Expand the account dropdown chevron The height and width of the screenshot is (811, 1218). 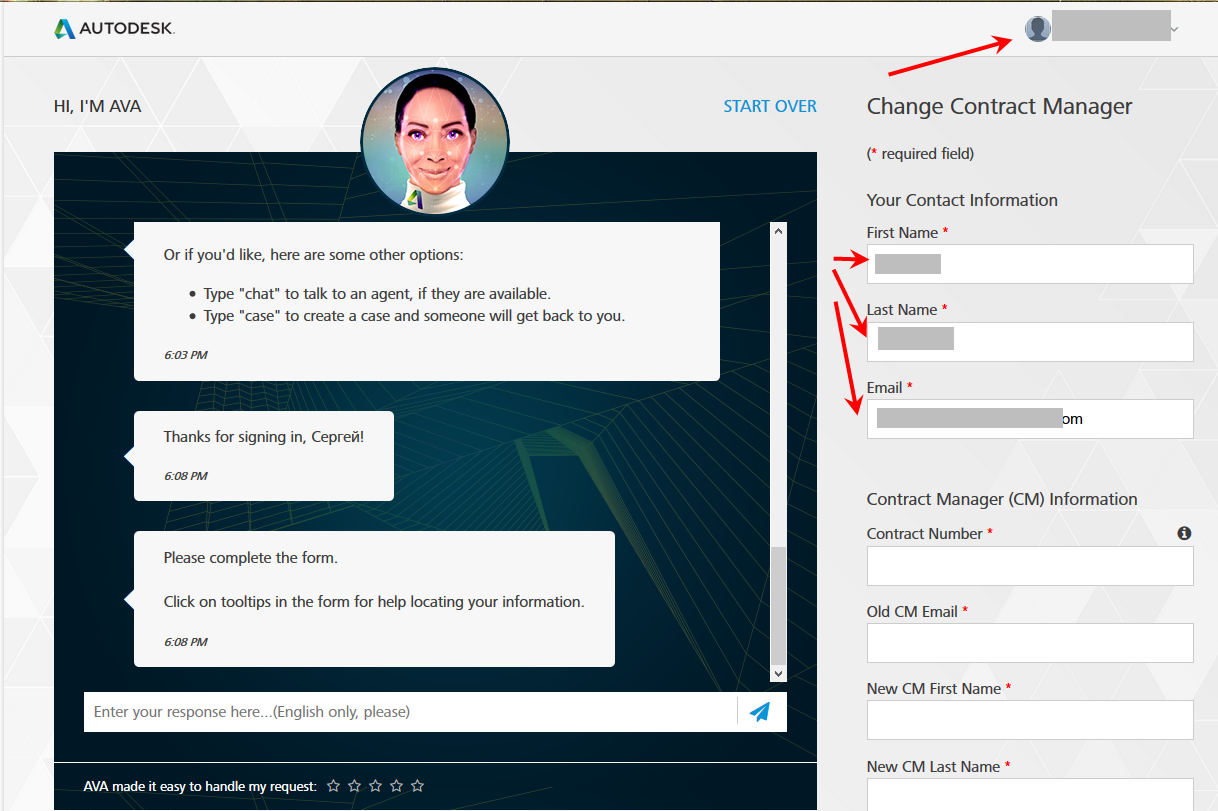click(x=1174, y=30)
